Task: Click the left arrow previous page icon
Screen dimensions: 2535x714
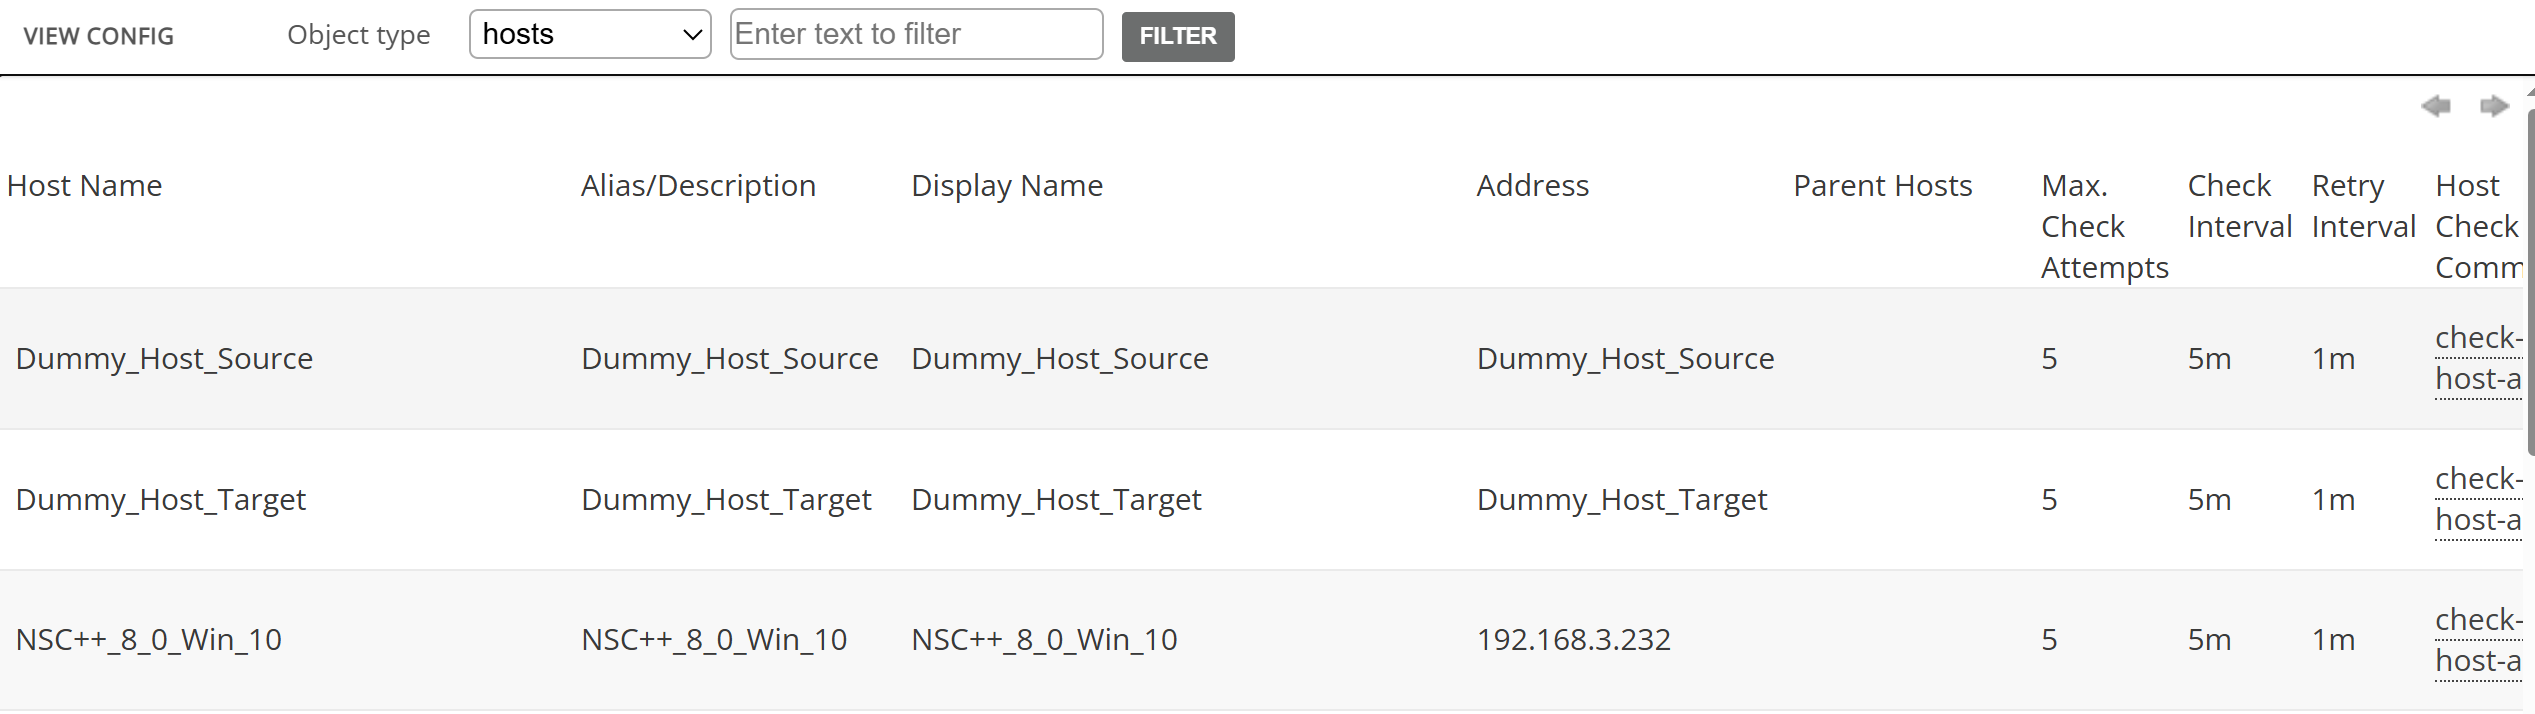Action: coord(2435,106)
